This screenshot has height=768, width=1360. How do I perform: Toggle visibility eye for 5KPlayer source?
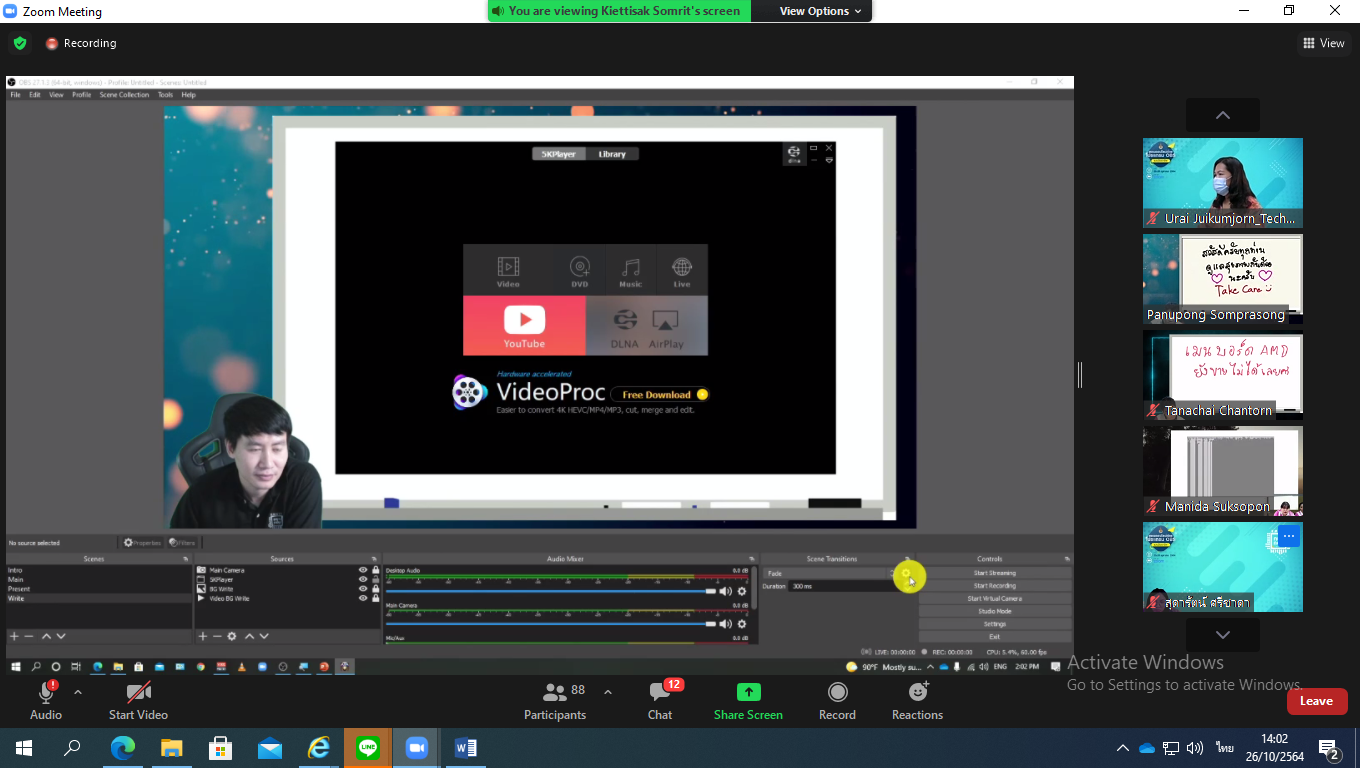(363, 580)
